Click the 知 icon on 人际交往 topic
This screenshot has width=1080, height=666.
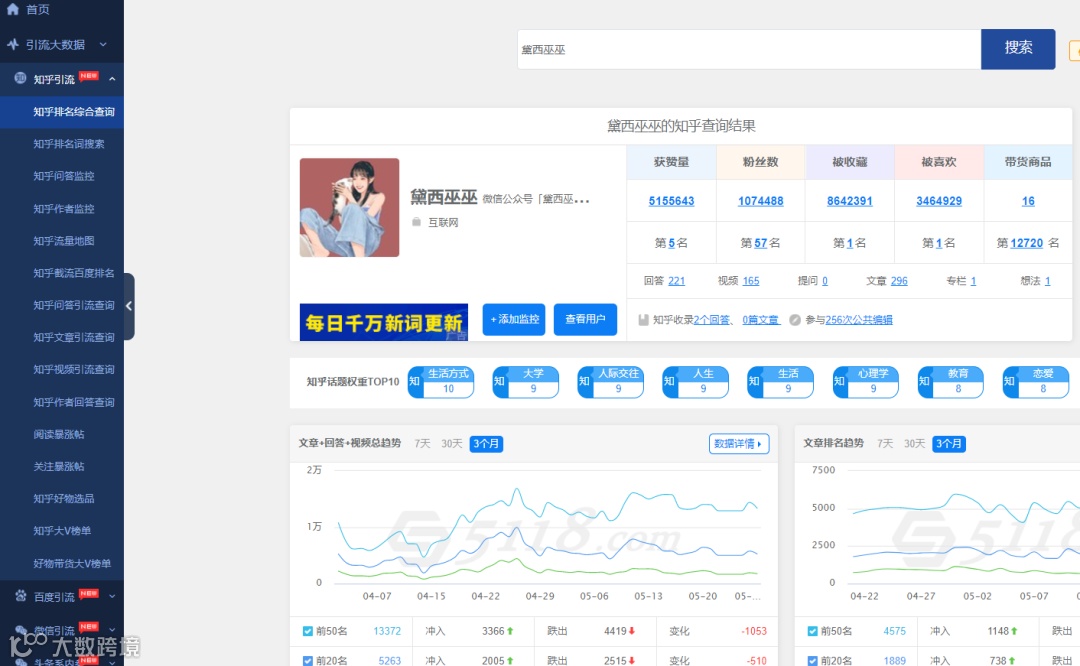[585, 381]
